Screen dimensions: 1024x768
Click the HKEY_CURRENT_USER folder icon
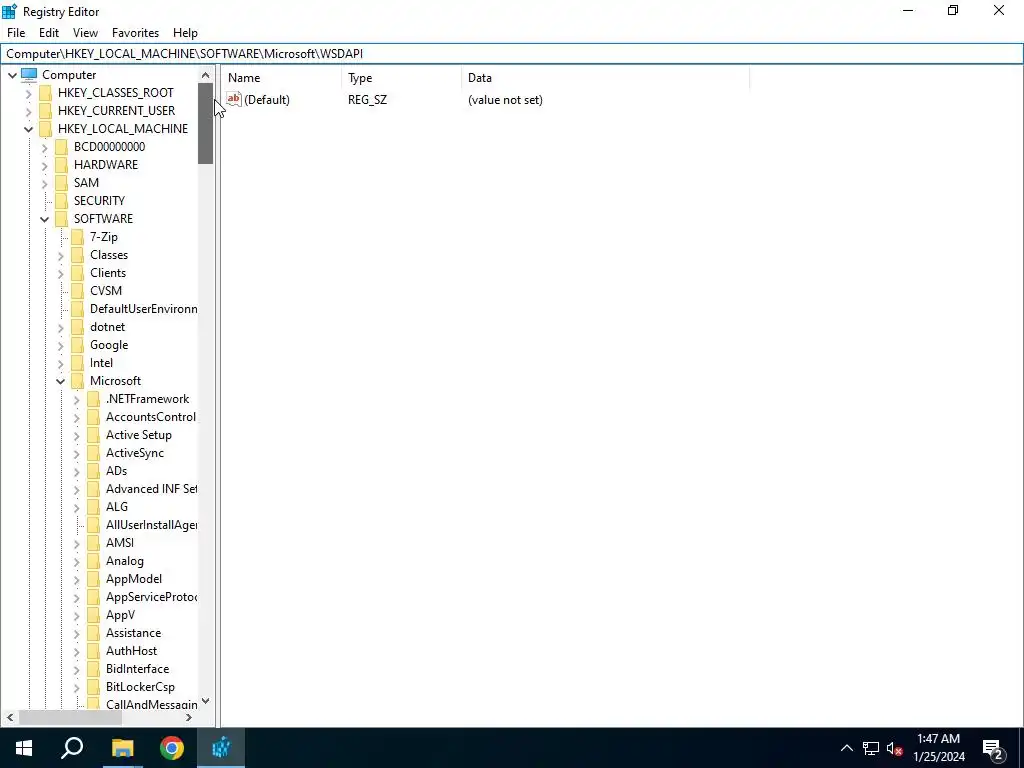pyautogui.click(x=45, y=110)
